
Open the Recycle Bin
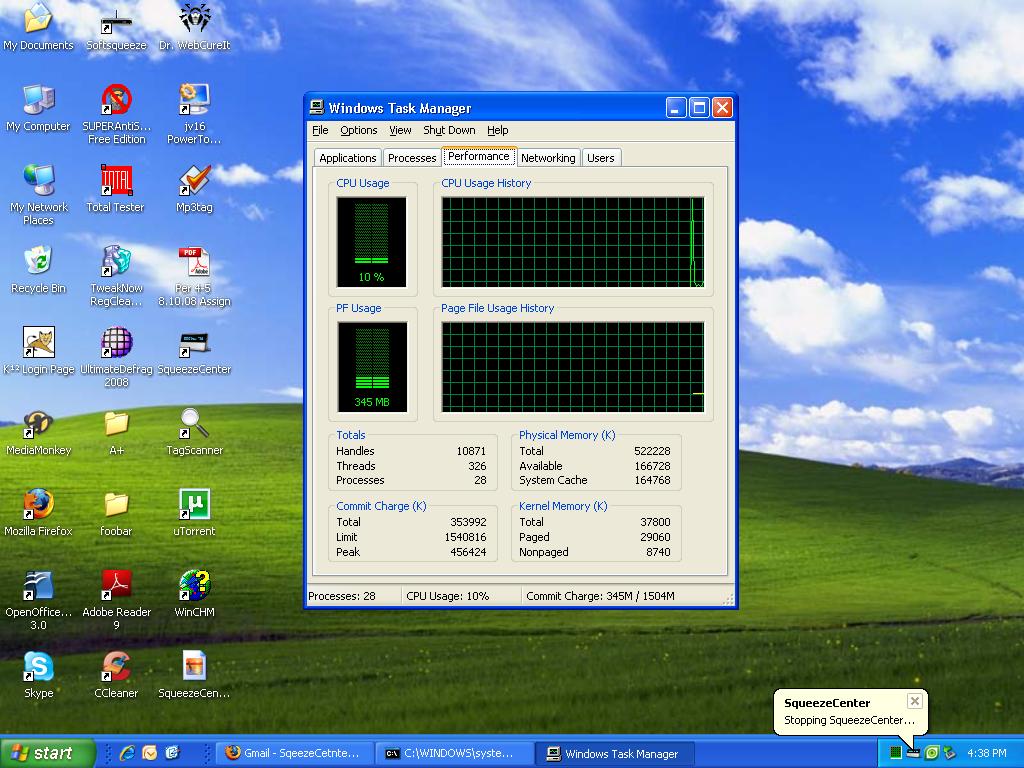38,262
